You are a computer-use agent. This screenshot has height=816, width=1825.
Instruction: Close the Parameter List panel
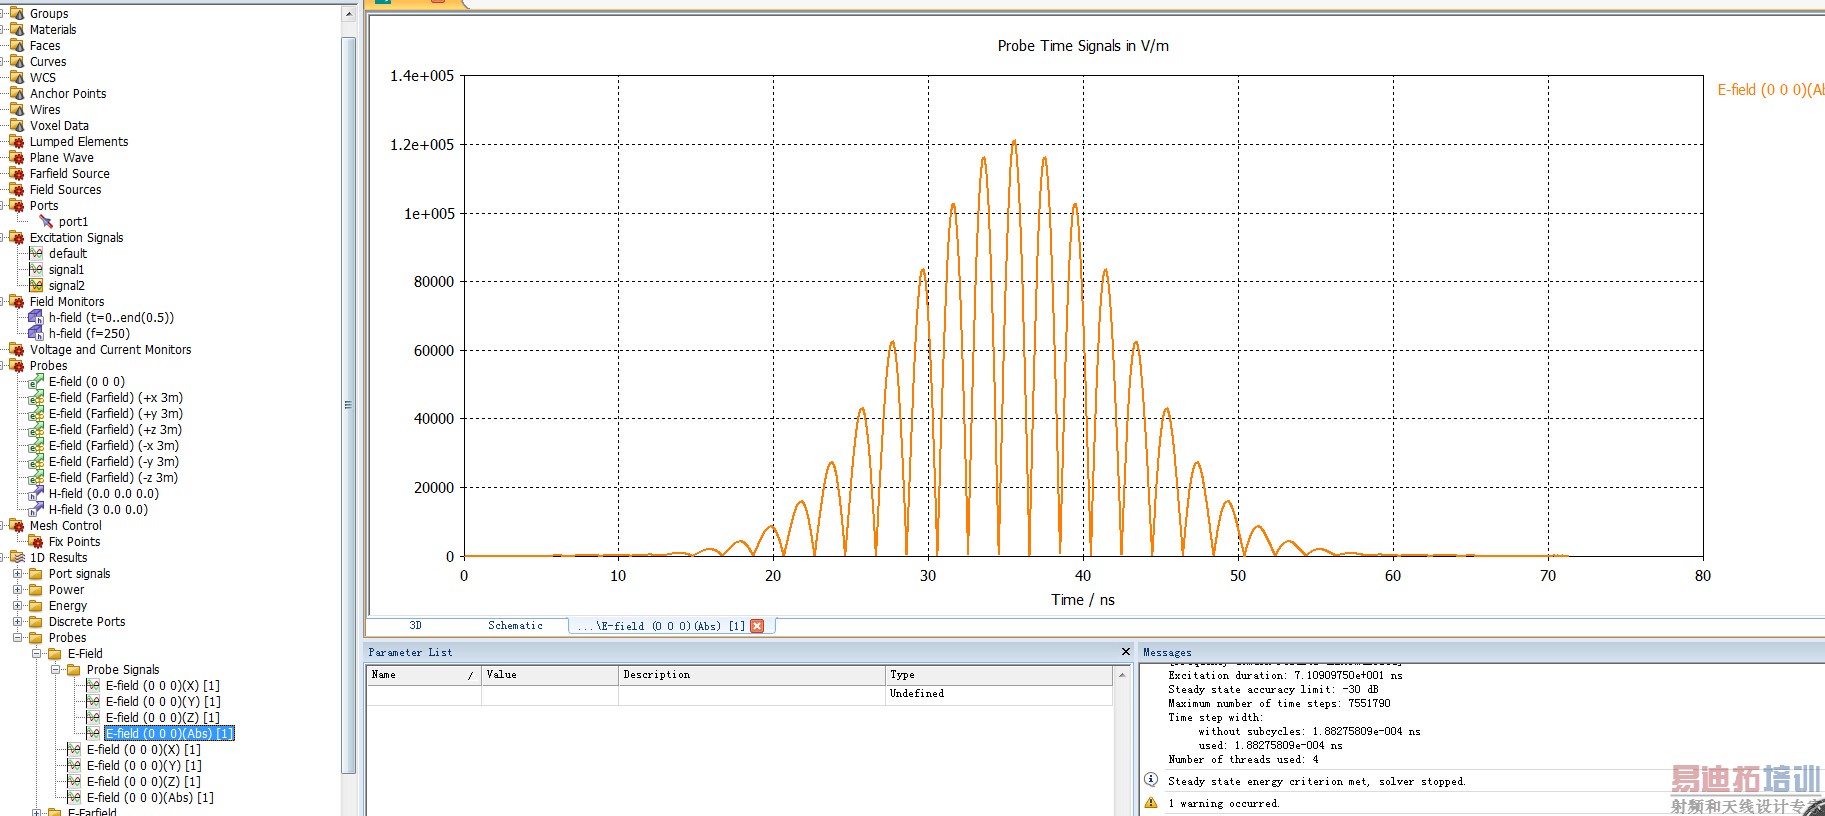click(1126, 652)
